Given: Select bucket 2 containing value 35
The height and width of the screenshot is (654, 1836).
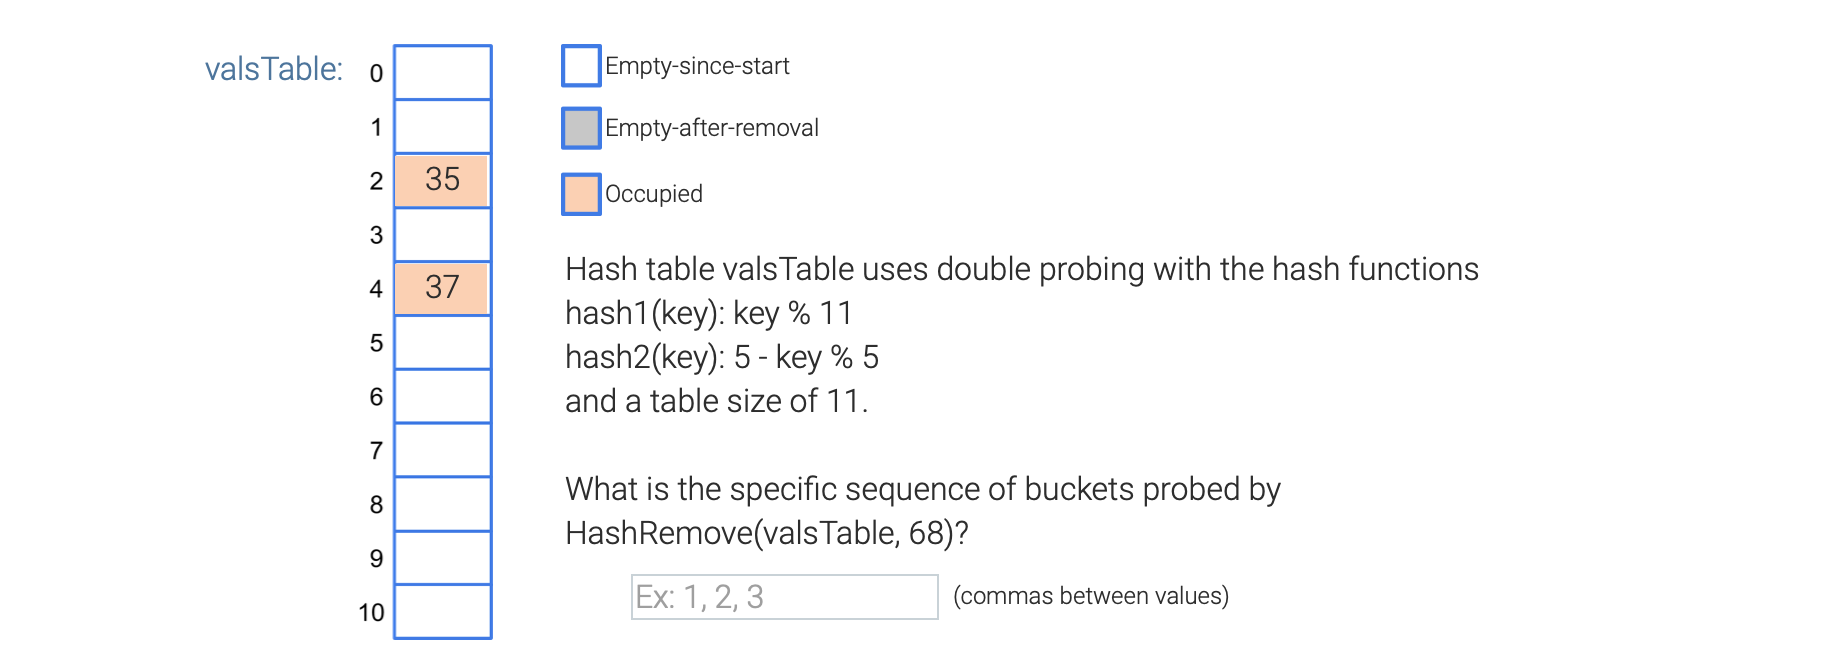Looking at the screenshot, I should (x=442, y=181).
